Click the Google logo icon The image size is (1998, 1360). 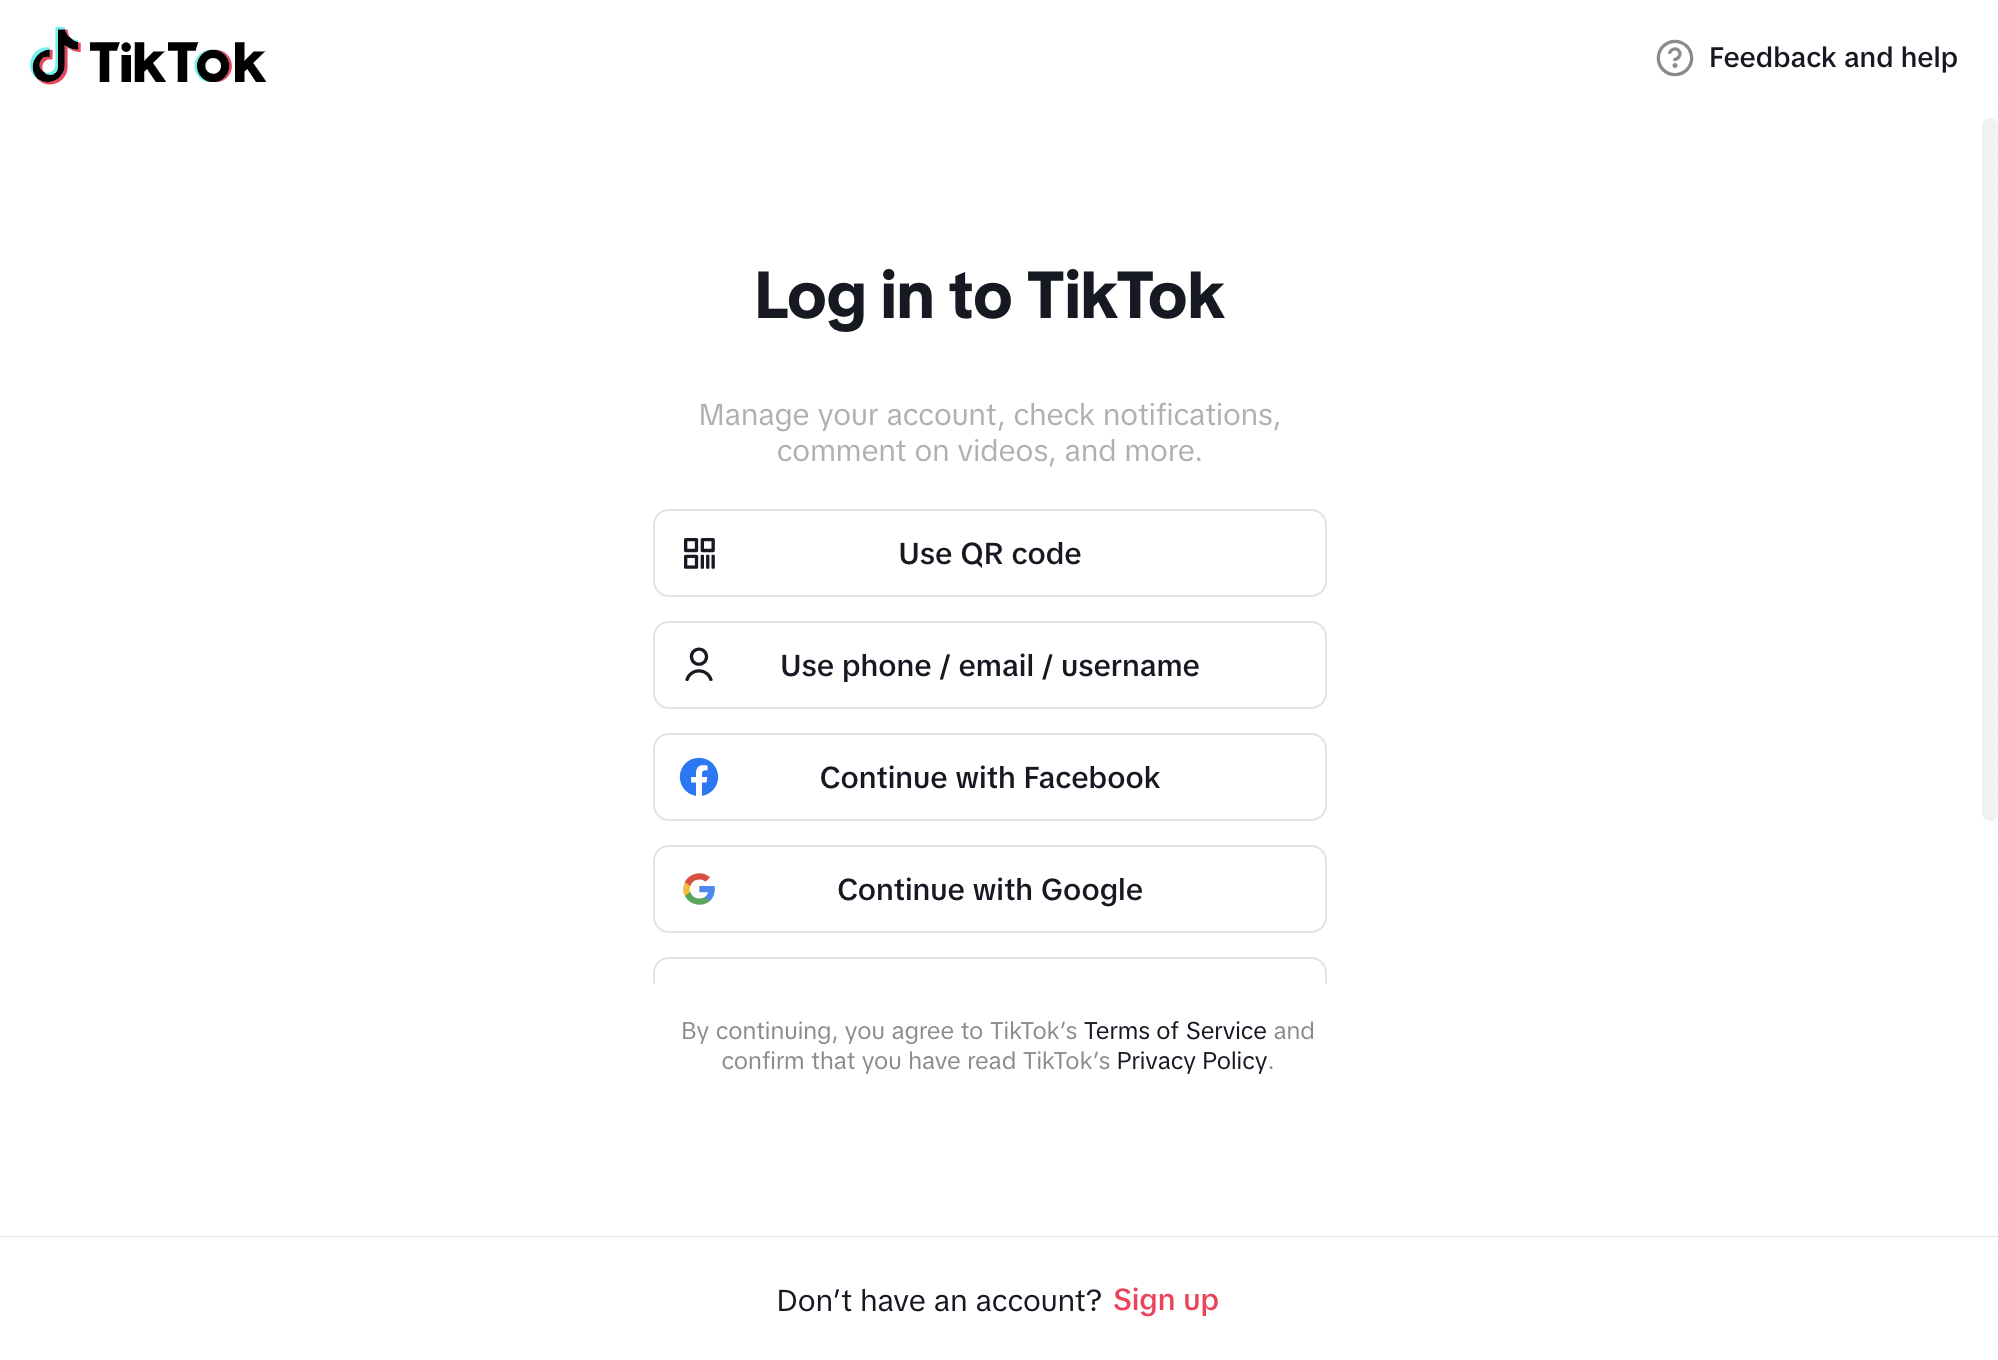[699, 888]
